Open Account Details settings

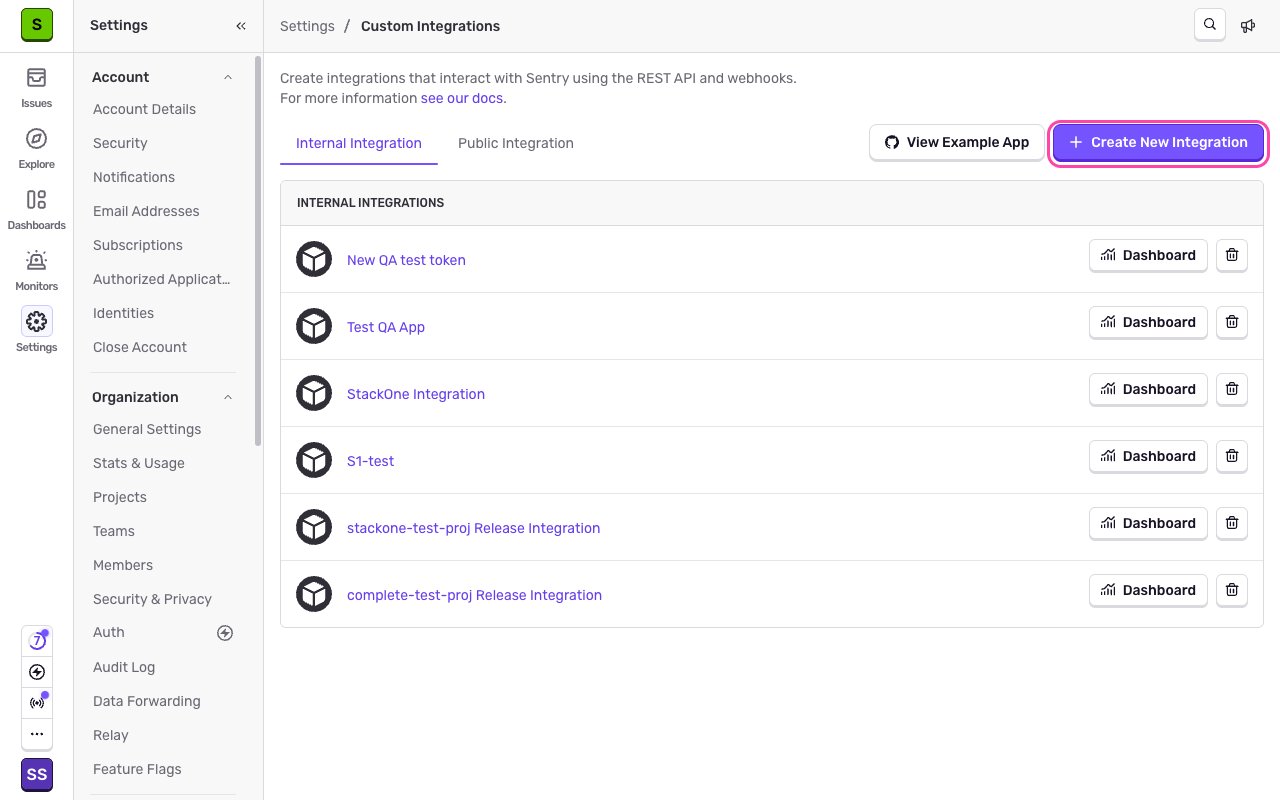(x=144, y=109)
